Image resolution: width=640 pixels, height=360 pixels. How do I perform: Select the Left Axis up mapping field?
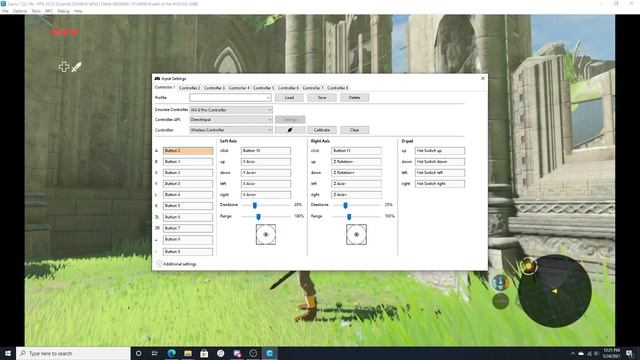click(x=266, y=162)
